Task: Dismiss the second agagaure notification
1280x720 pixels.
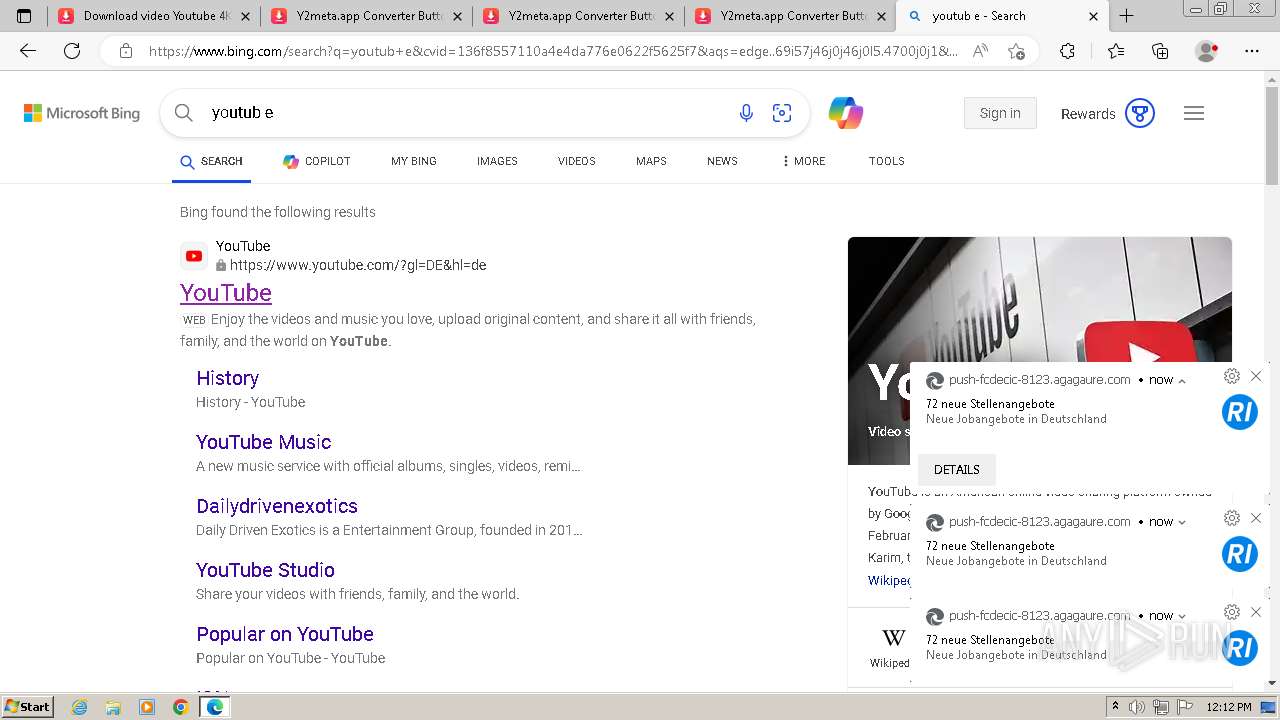Action: tap(1256, 518)
